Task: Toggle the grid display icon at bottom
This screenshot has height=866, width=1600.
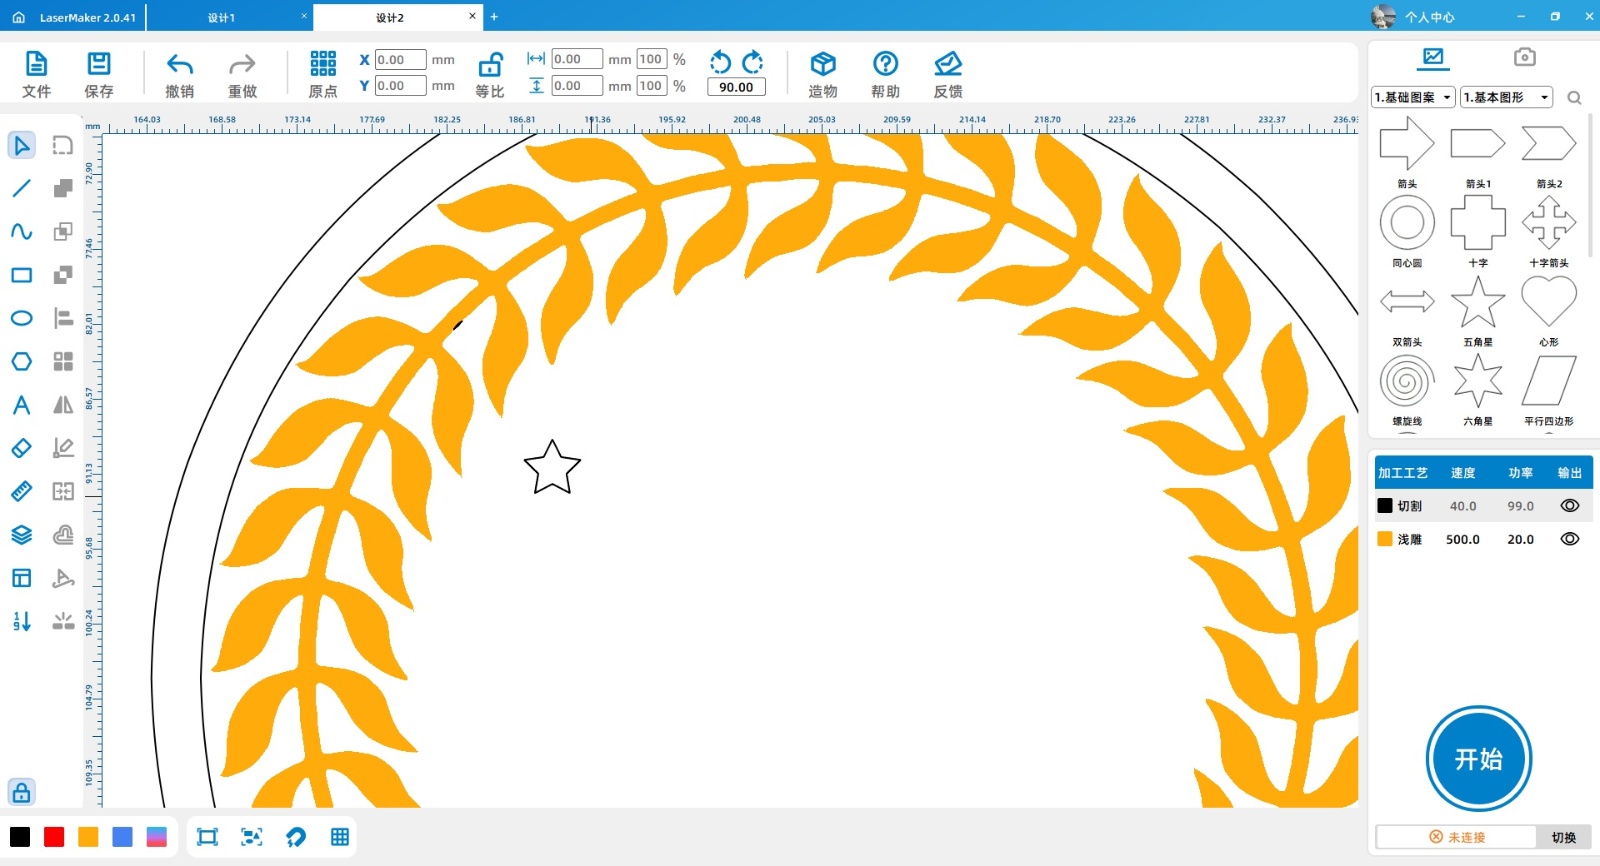Action: point(340,837)
